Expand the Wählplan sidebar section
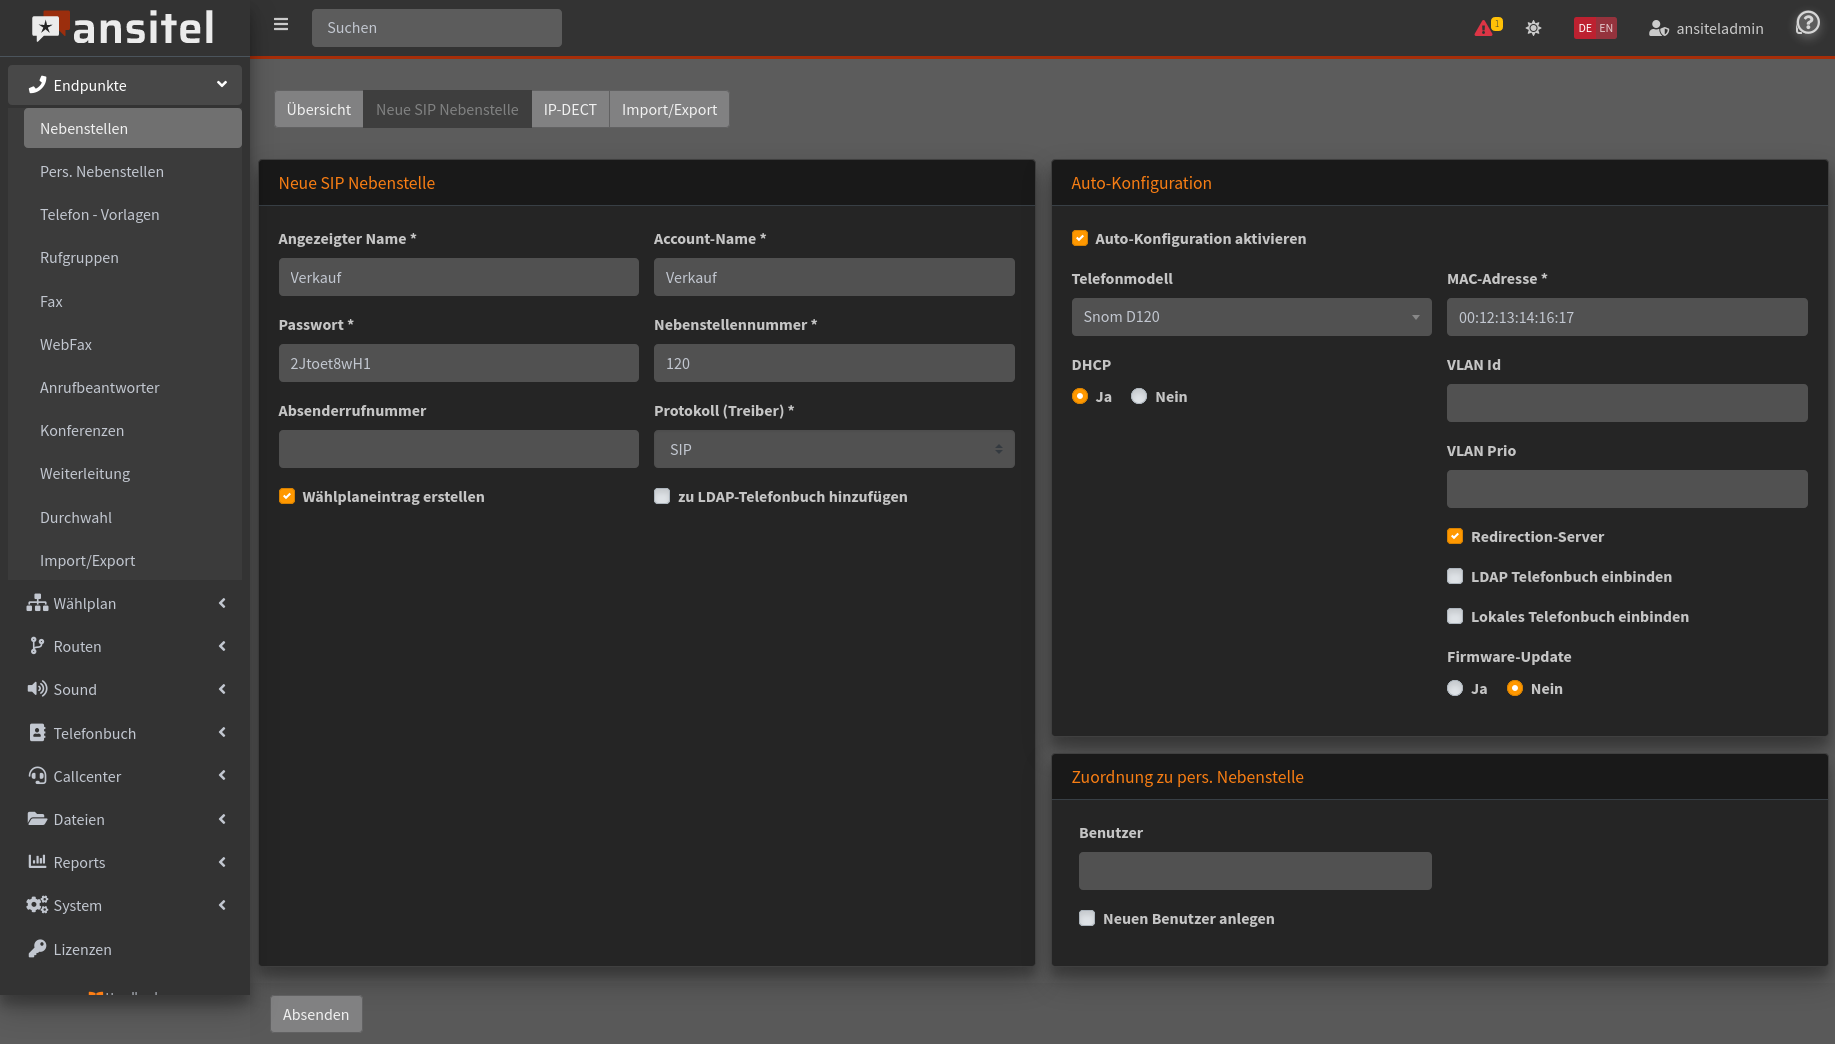 [x=125, y=603]
